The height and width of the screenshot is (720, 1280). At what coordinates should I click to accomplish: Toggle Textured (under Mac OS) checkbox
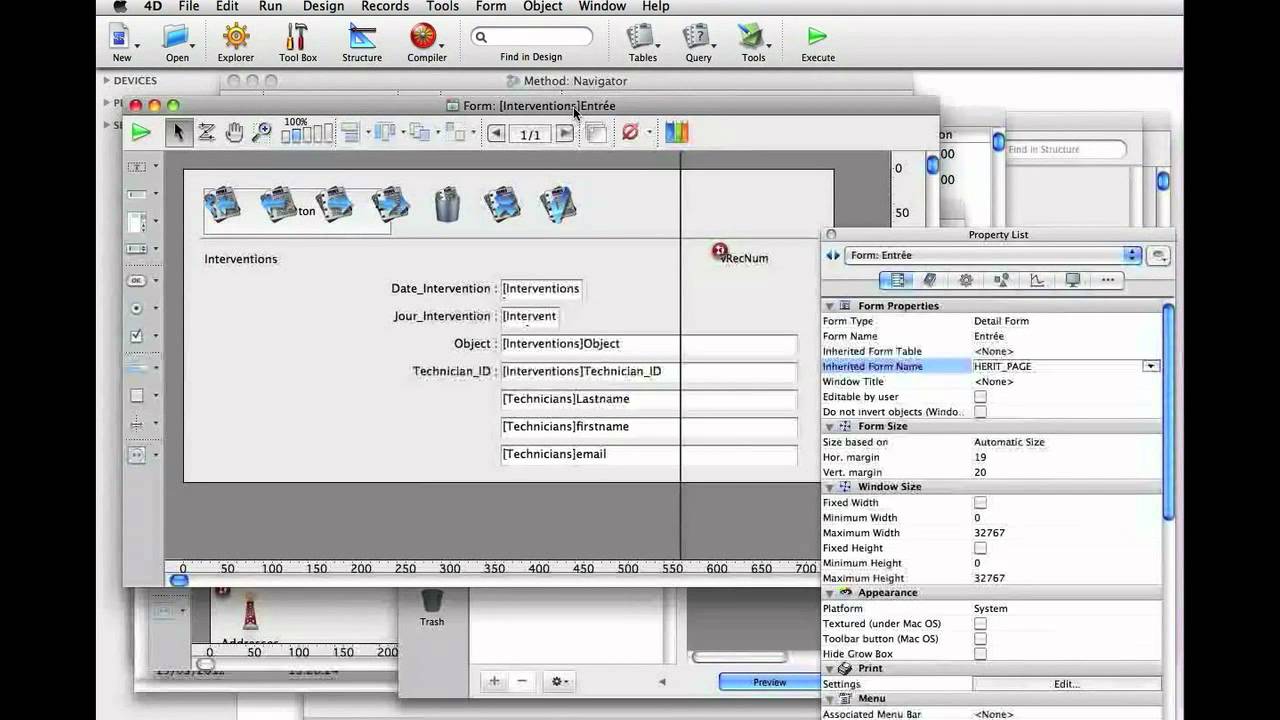pyautogui.click(x=980, y=624)
